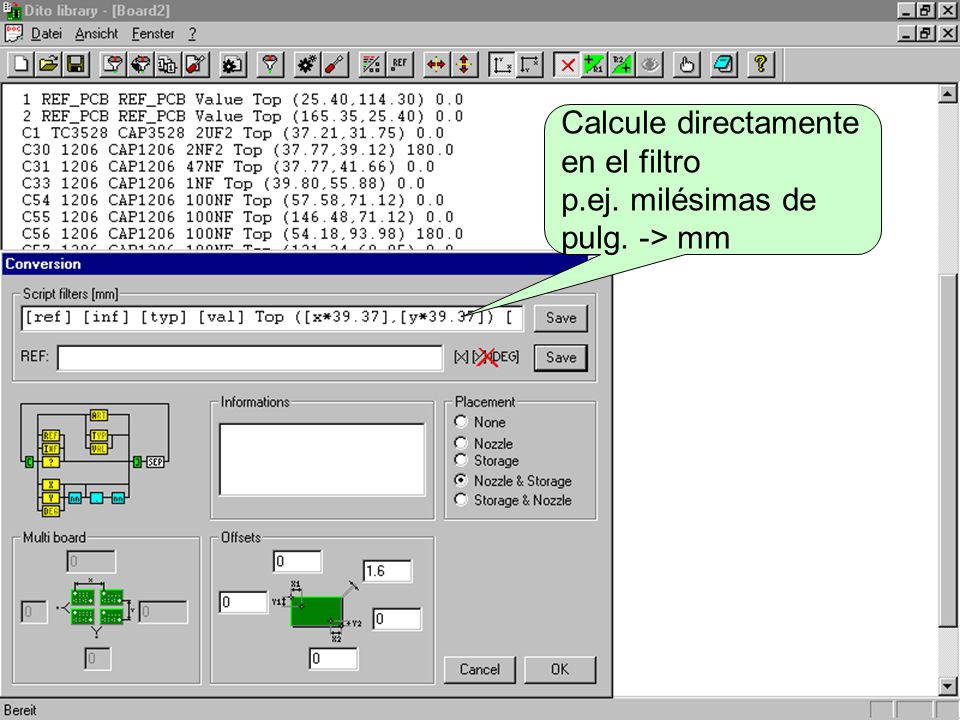This screenshot has height=720, width=960.
Task: Select the Y-down axis orientation icon
Action: click(529, 64)
